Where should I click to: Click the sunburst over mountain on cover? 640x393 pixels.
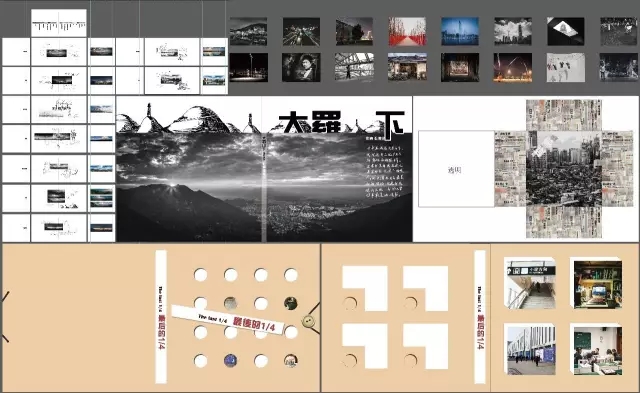tap(172, 186)
